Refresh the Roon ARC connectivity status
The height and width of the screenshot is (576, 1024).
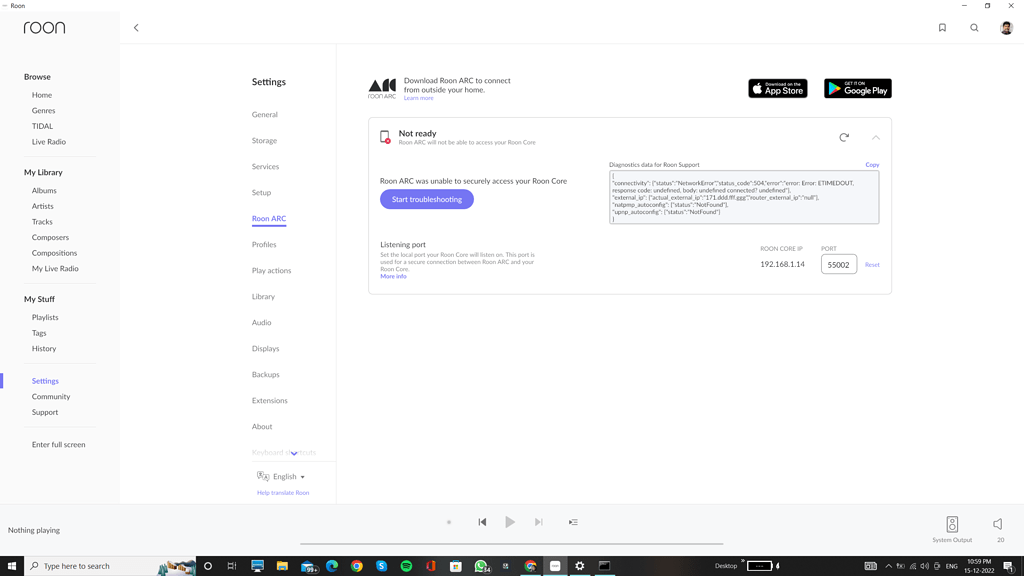pos(843,137)
